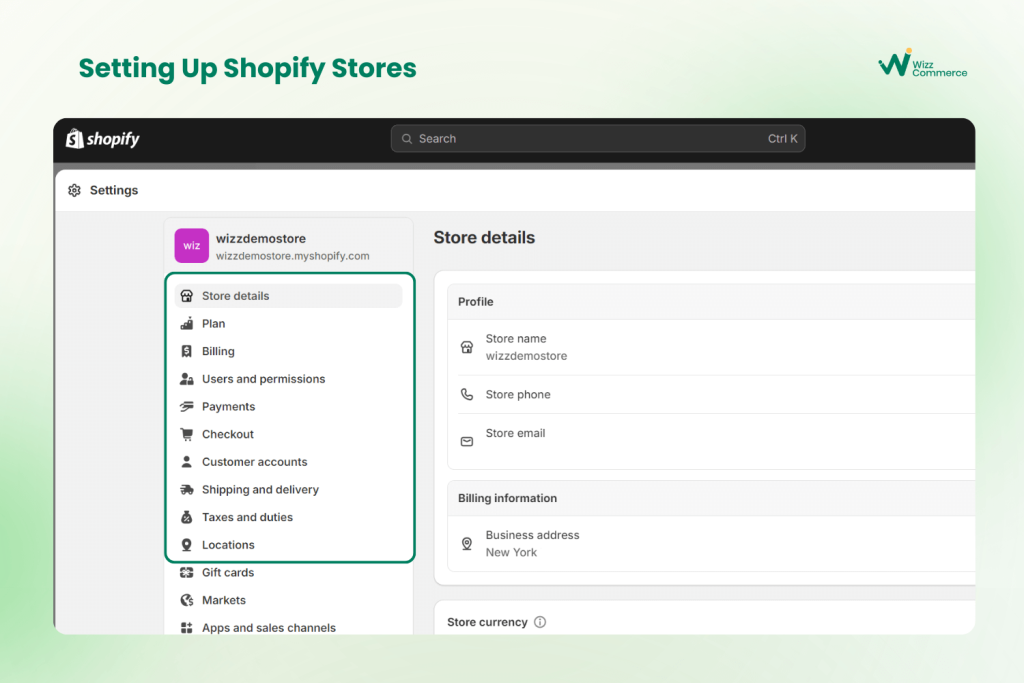Click the wiz store avatar
Viewport: 1024px width, 683px height.
[x=191, y=246]
